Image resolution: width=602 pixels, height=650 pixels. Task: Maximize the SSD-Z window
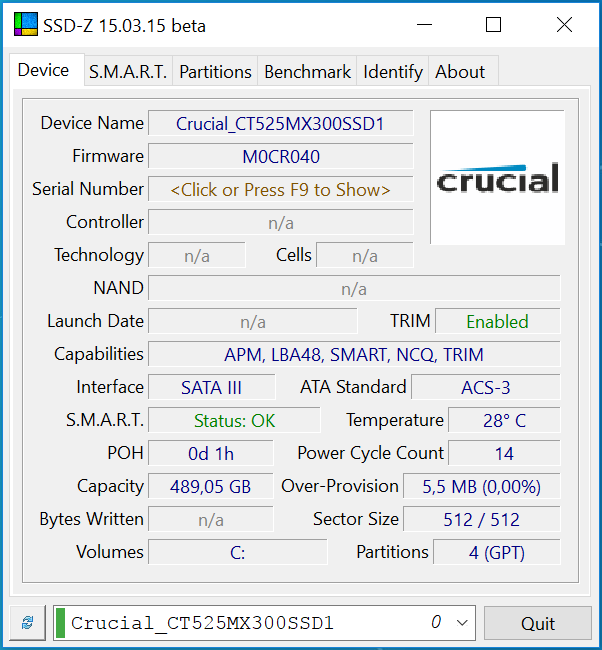click(x=493, y=25)
